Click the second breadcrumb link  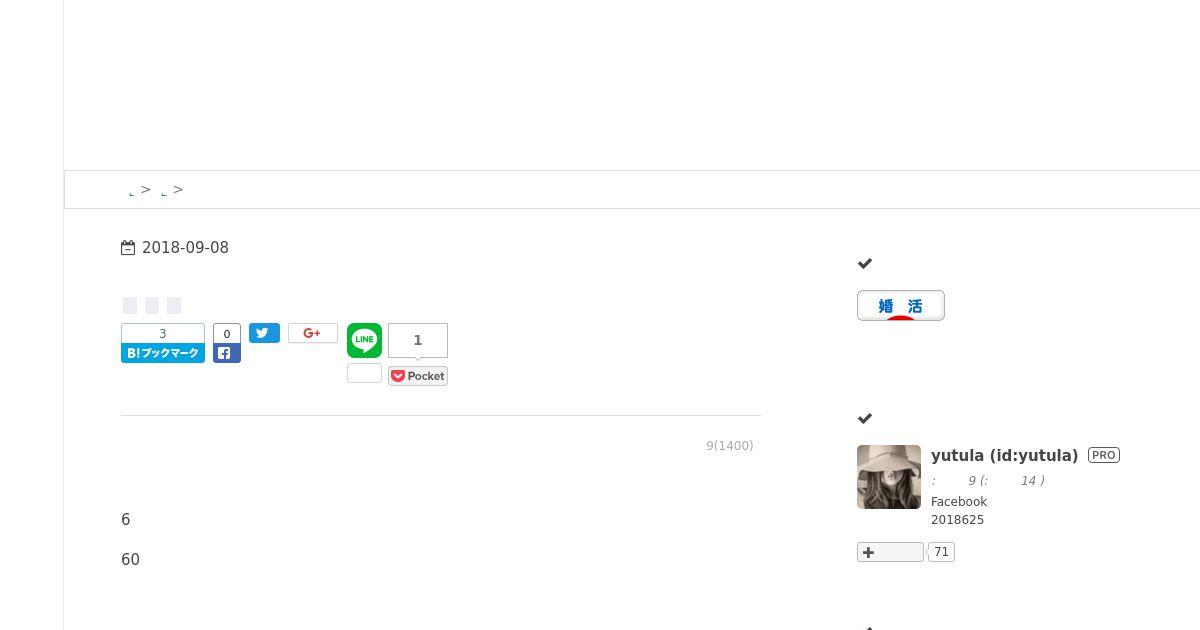pyautogui.click(x=164, y=191)
